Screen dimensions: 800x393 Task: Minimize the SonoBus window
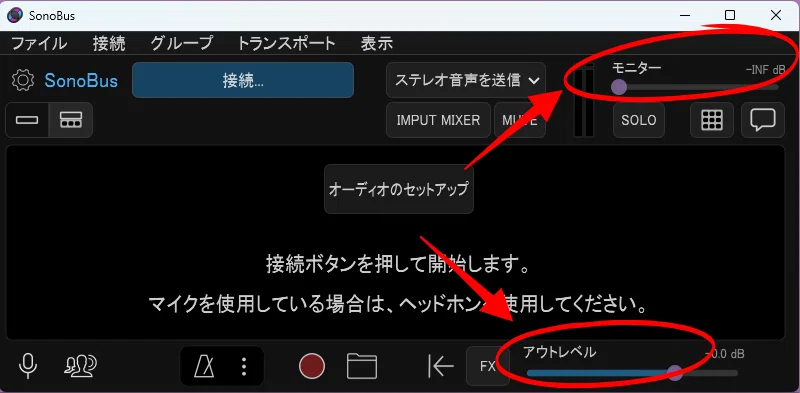pyautogui.click(x=685, y=15)
